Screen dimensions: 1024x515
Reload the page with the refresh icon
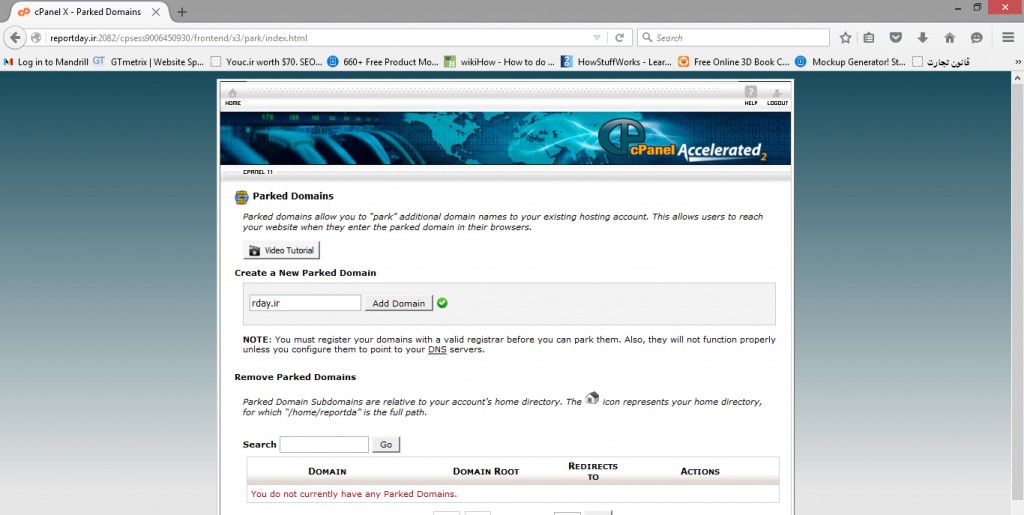[620, 38]
